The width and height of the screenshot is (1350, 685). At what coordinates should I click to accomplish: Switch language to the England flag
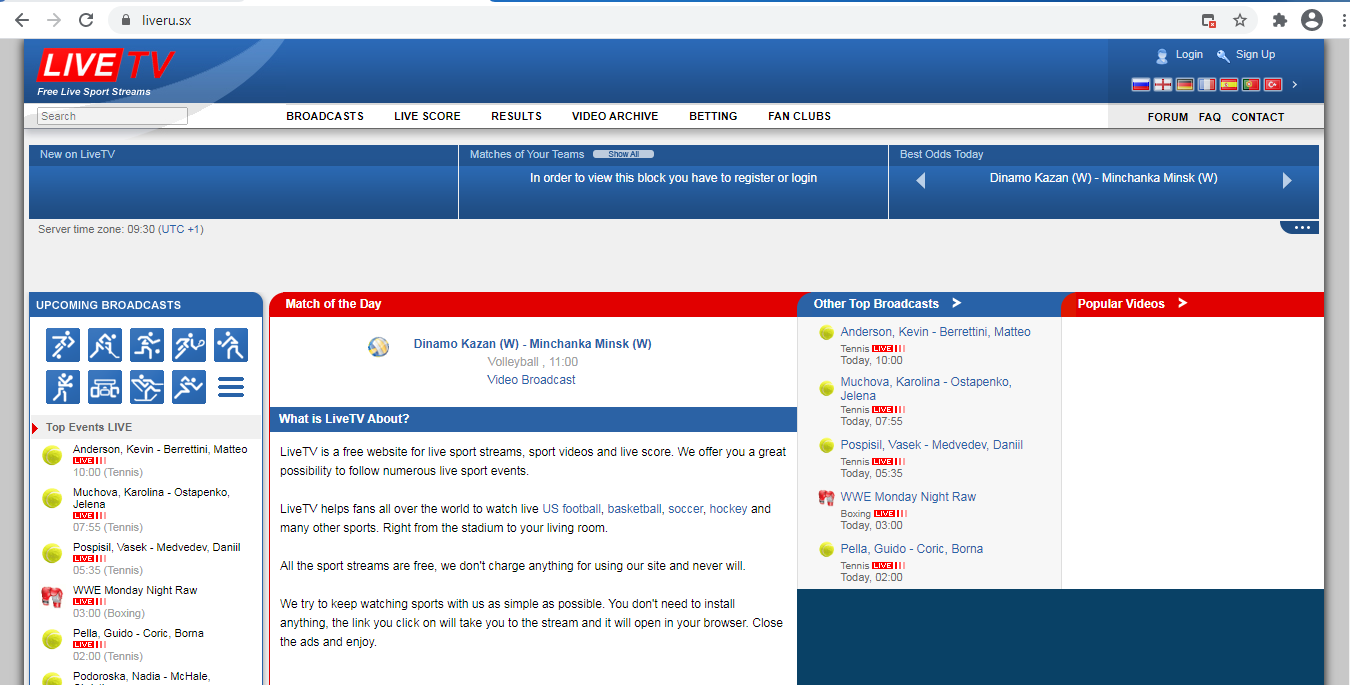click(x=1163, y=85)
